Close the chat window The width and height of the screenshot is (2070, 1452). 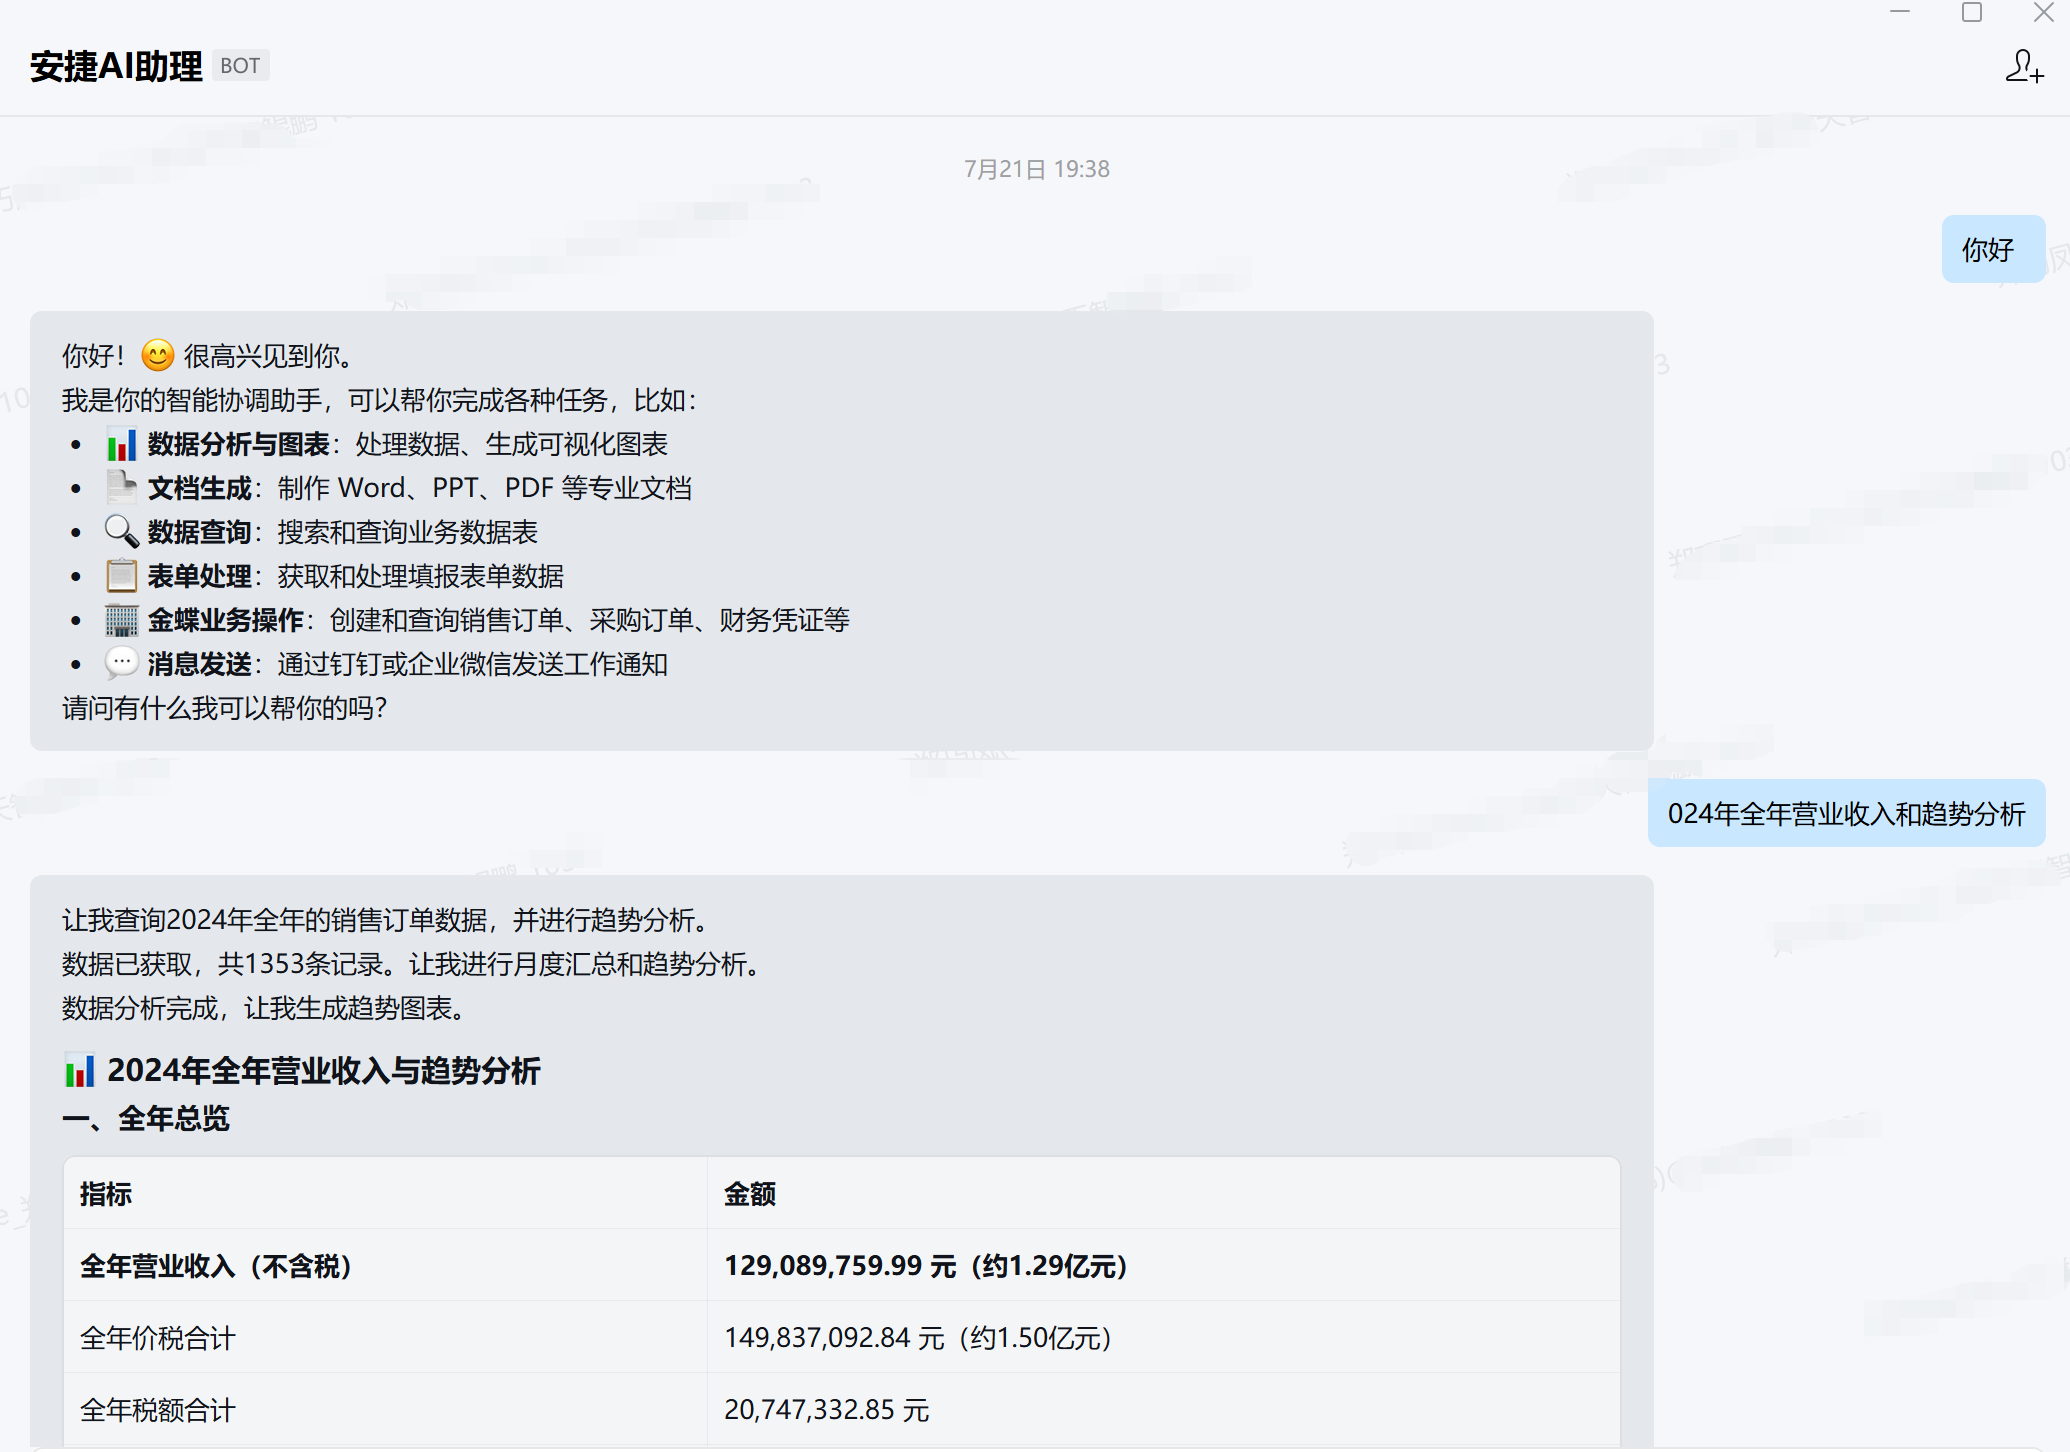(2044, 12)
